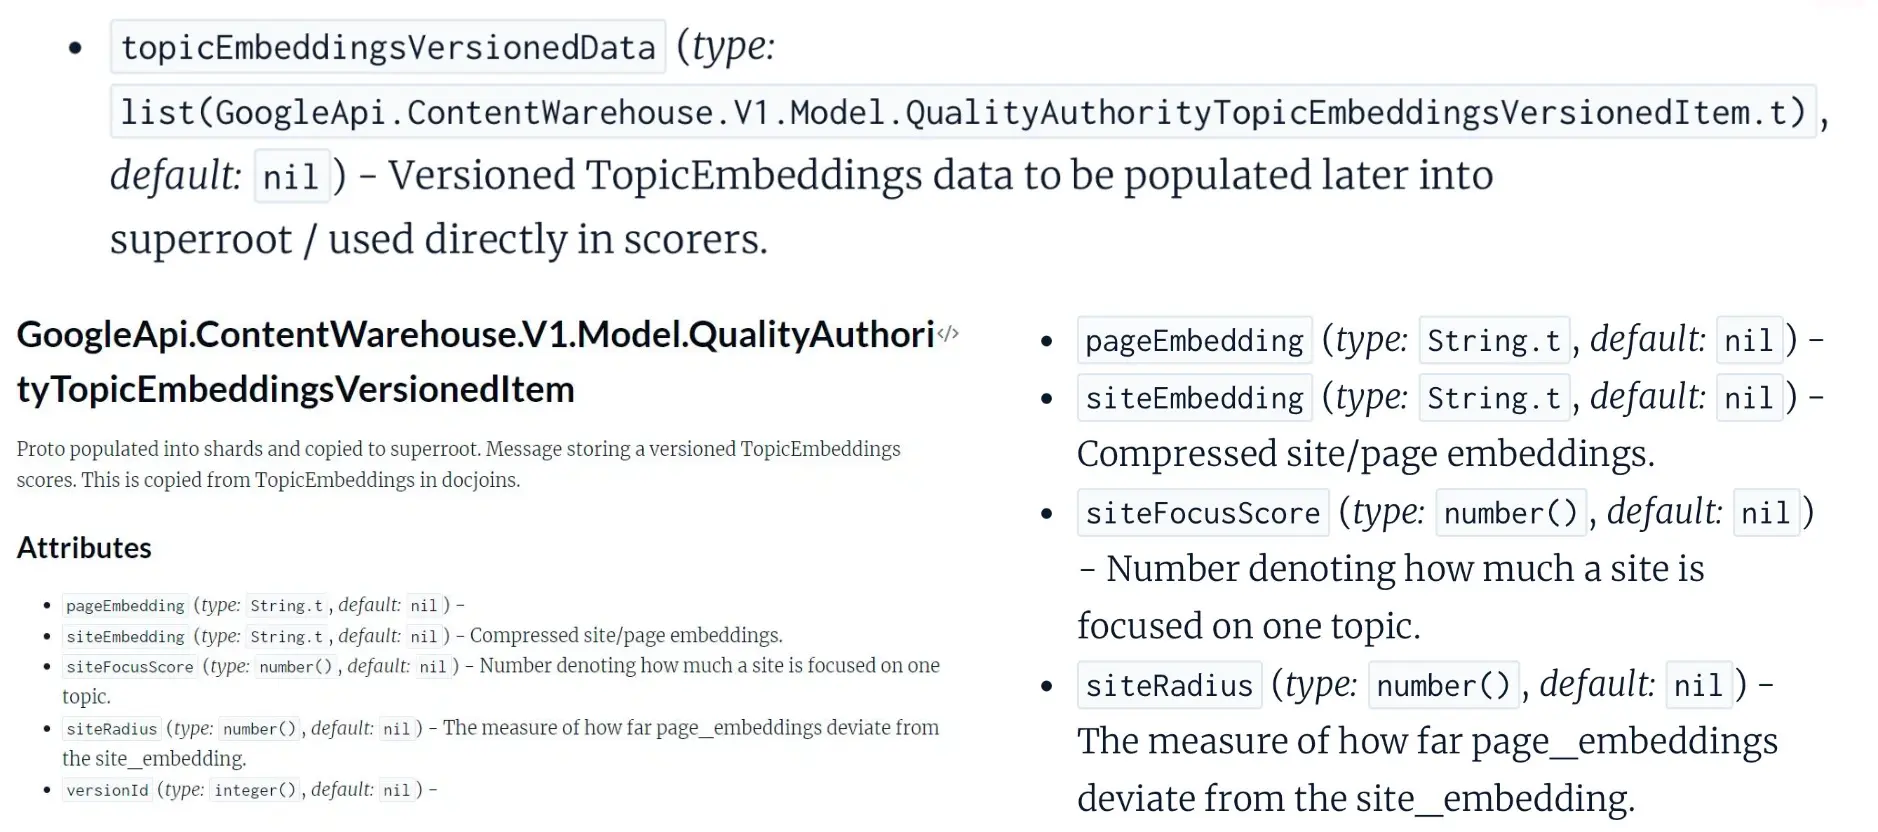Click the GoogleApi.ContentWarehouse QualityAuthorityTopicEmbeddingsVersionedItem module heading

tap(475, 361)
